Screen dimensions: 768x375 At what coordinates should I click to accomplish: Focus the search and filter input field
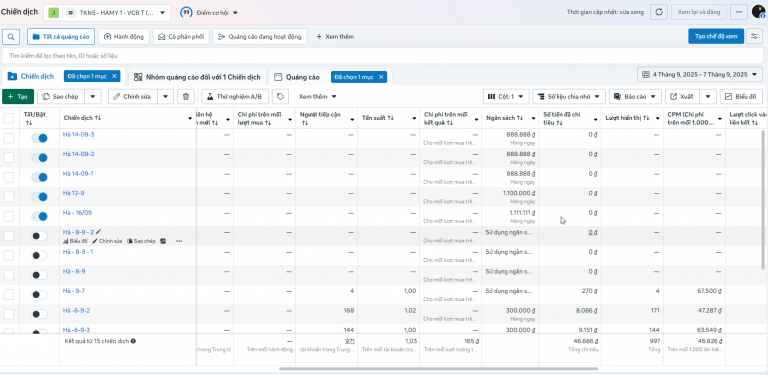[x=383, y=56]
